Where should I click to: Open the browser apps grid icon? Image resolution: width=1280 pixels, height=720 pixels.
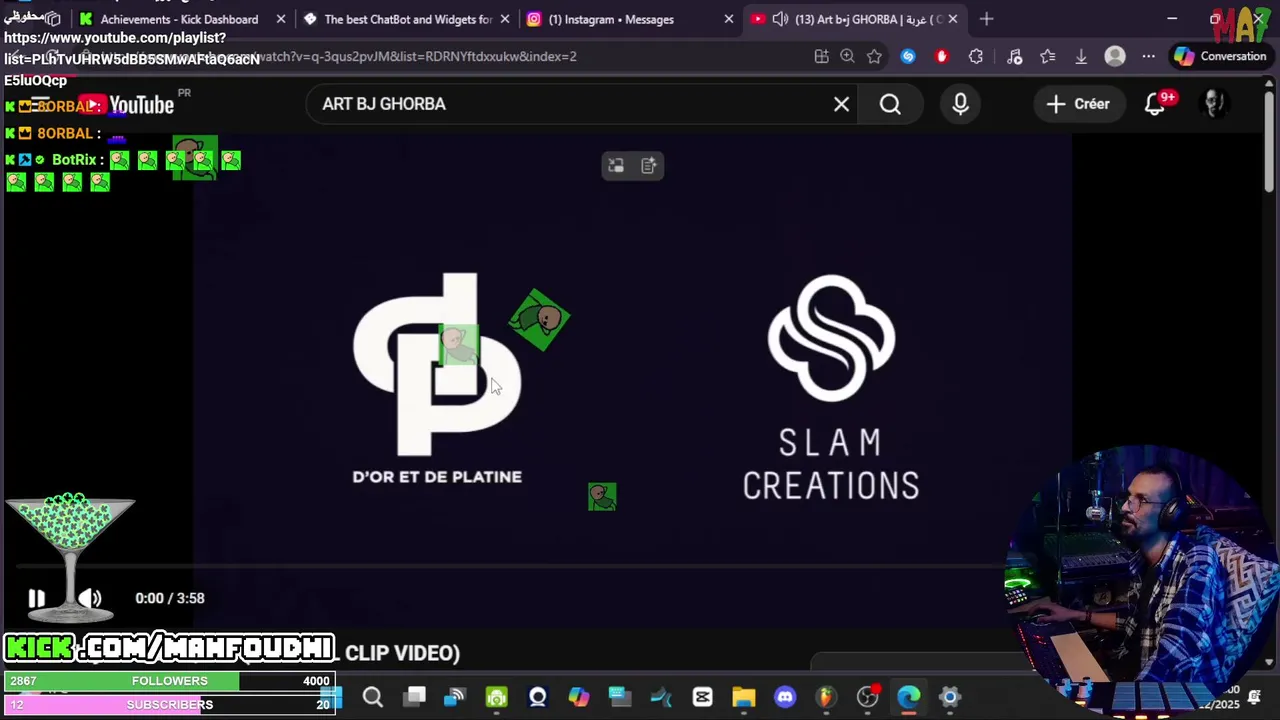[x=821, y=57]
